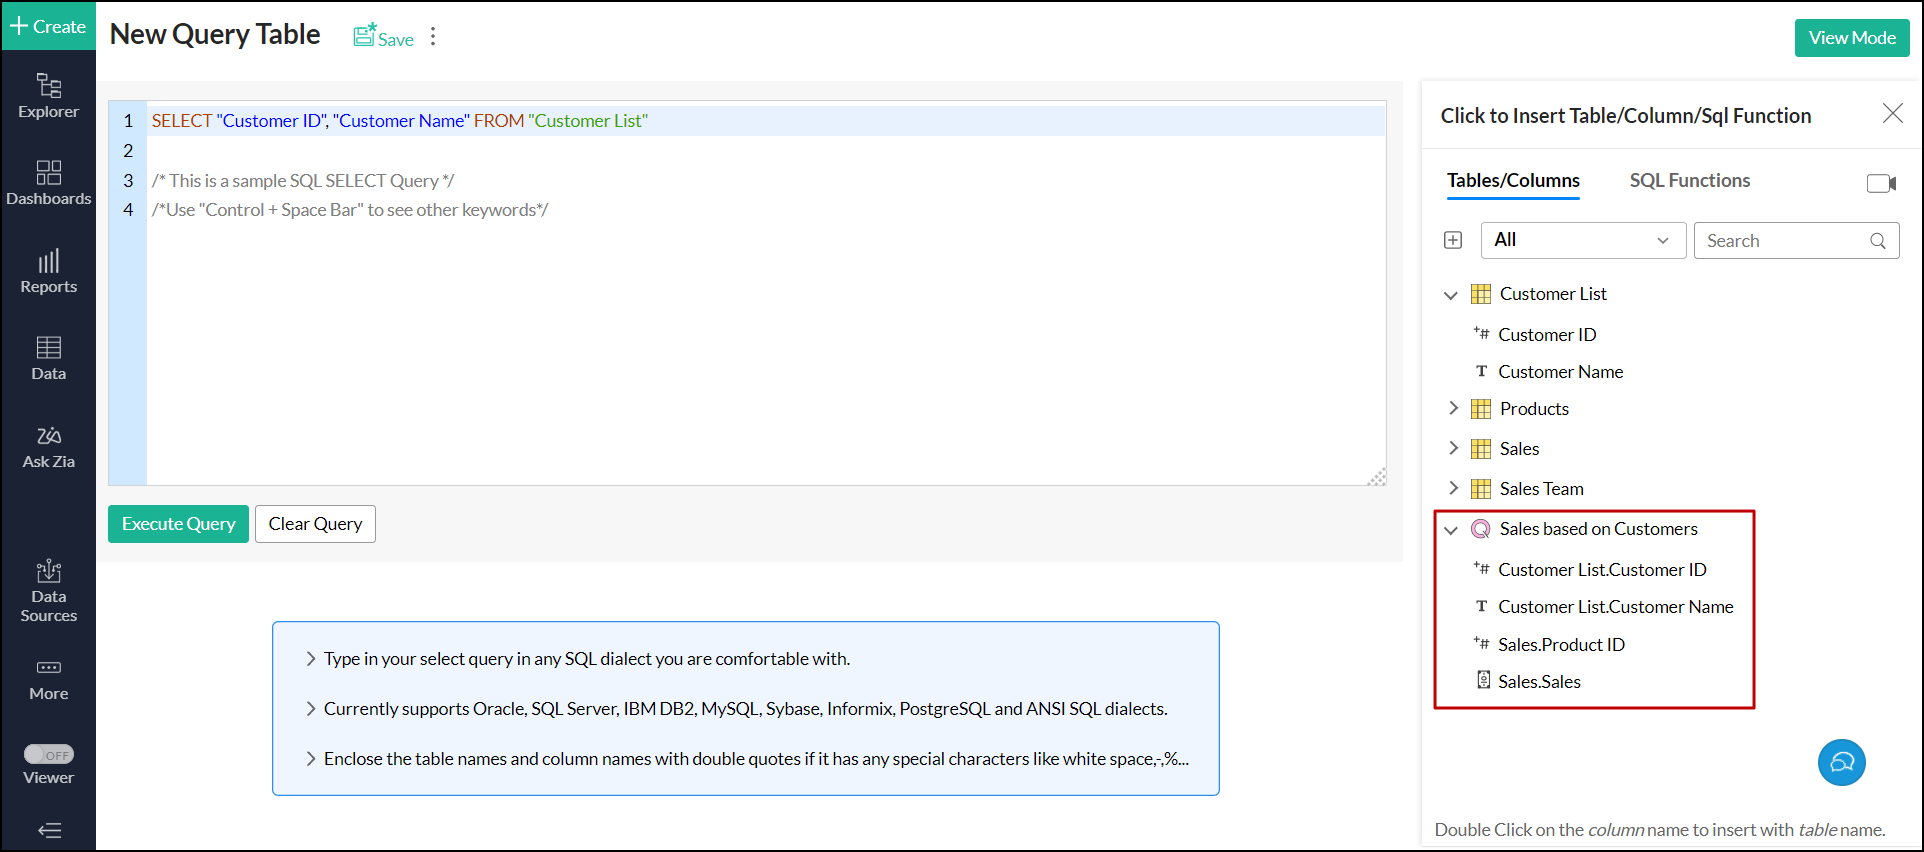Click the video help camera icon
Viewport: 1924px width, 852px height.
point(1880,183)
